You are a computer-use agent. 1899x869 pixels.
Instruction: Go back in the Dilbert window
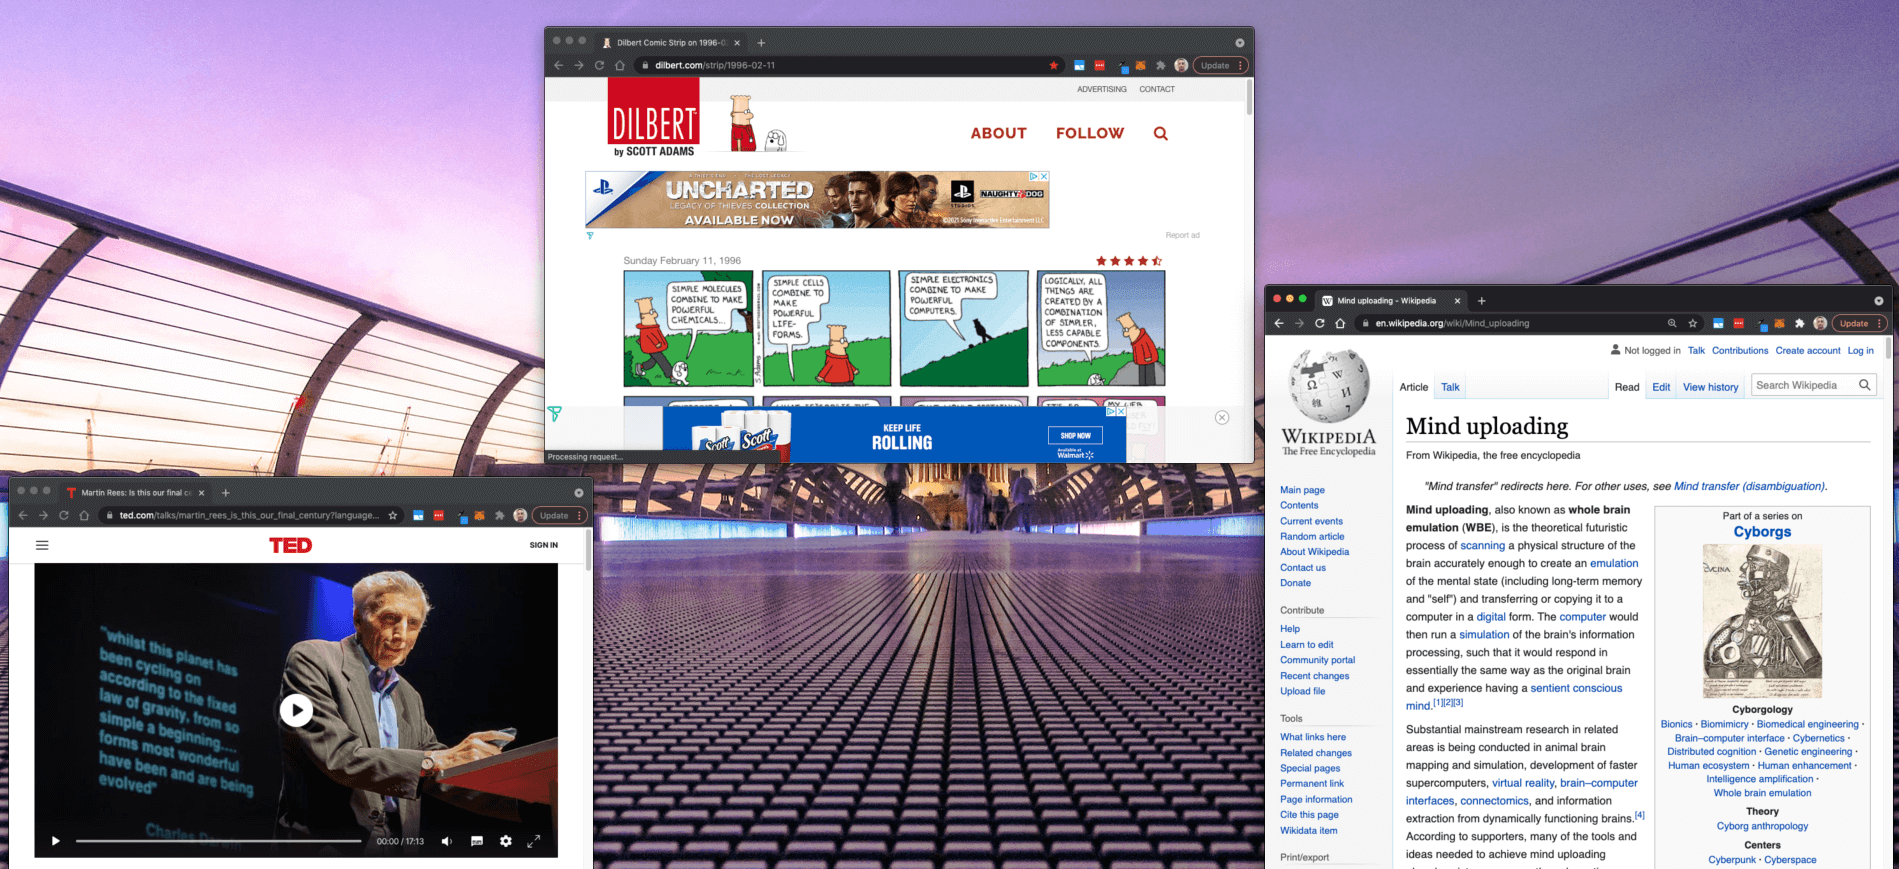558,65
